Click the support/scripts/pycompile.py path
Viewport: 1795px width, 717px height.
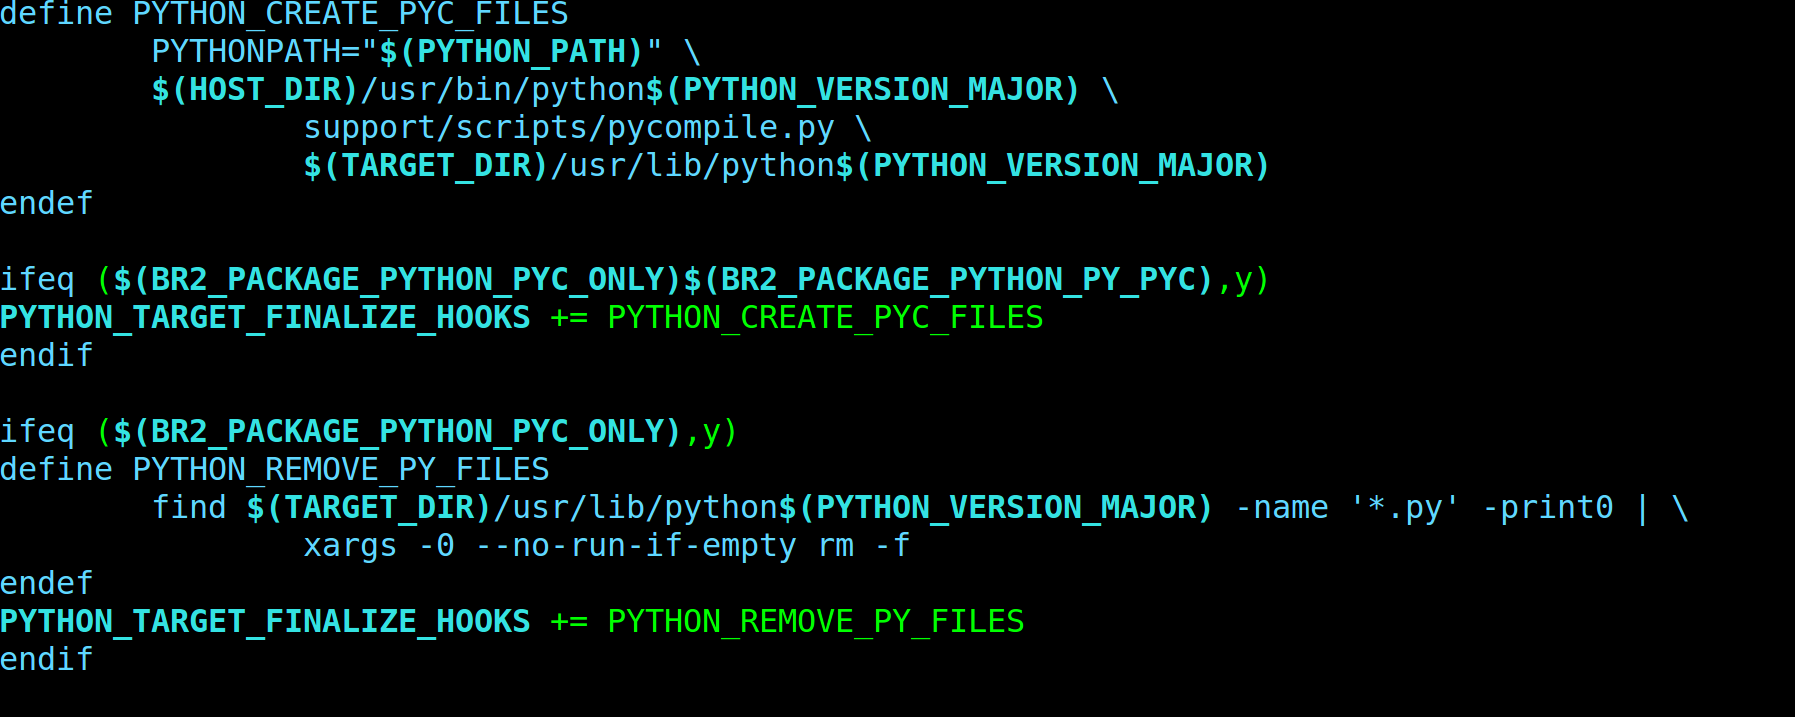point(569,128)
